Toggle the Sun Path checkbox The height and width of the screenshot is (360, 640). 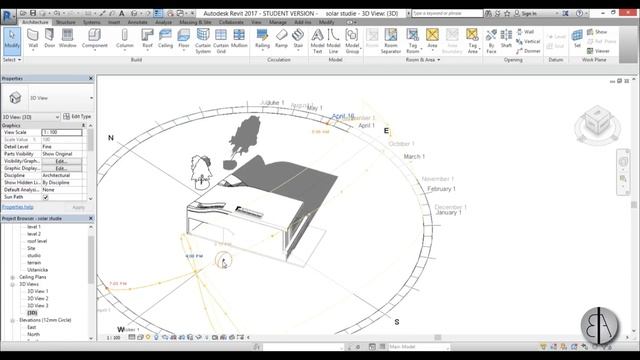[46, 197]
